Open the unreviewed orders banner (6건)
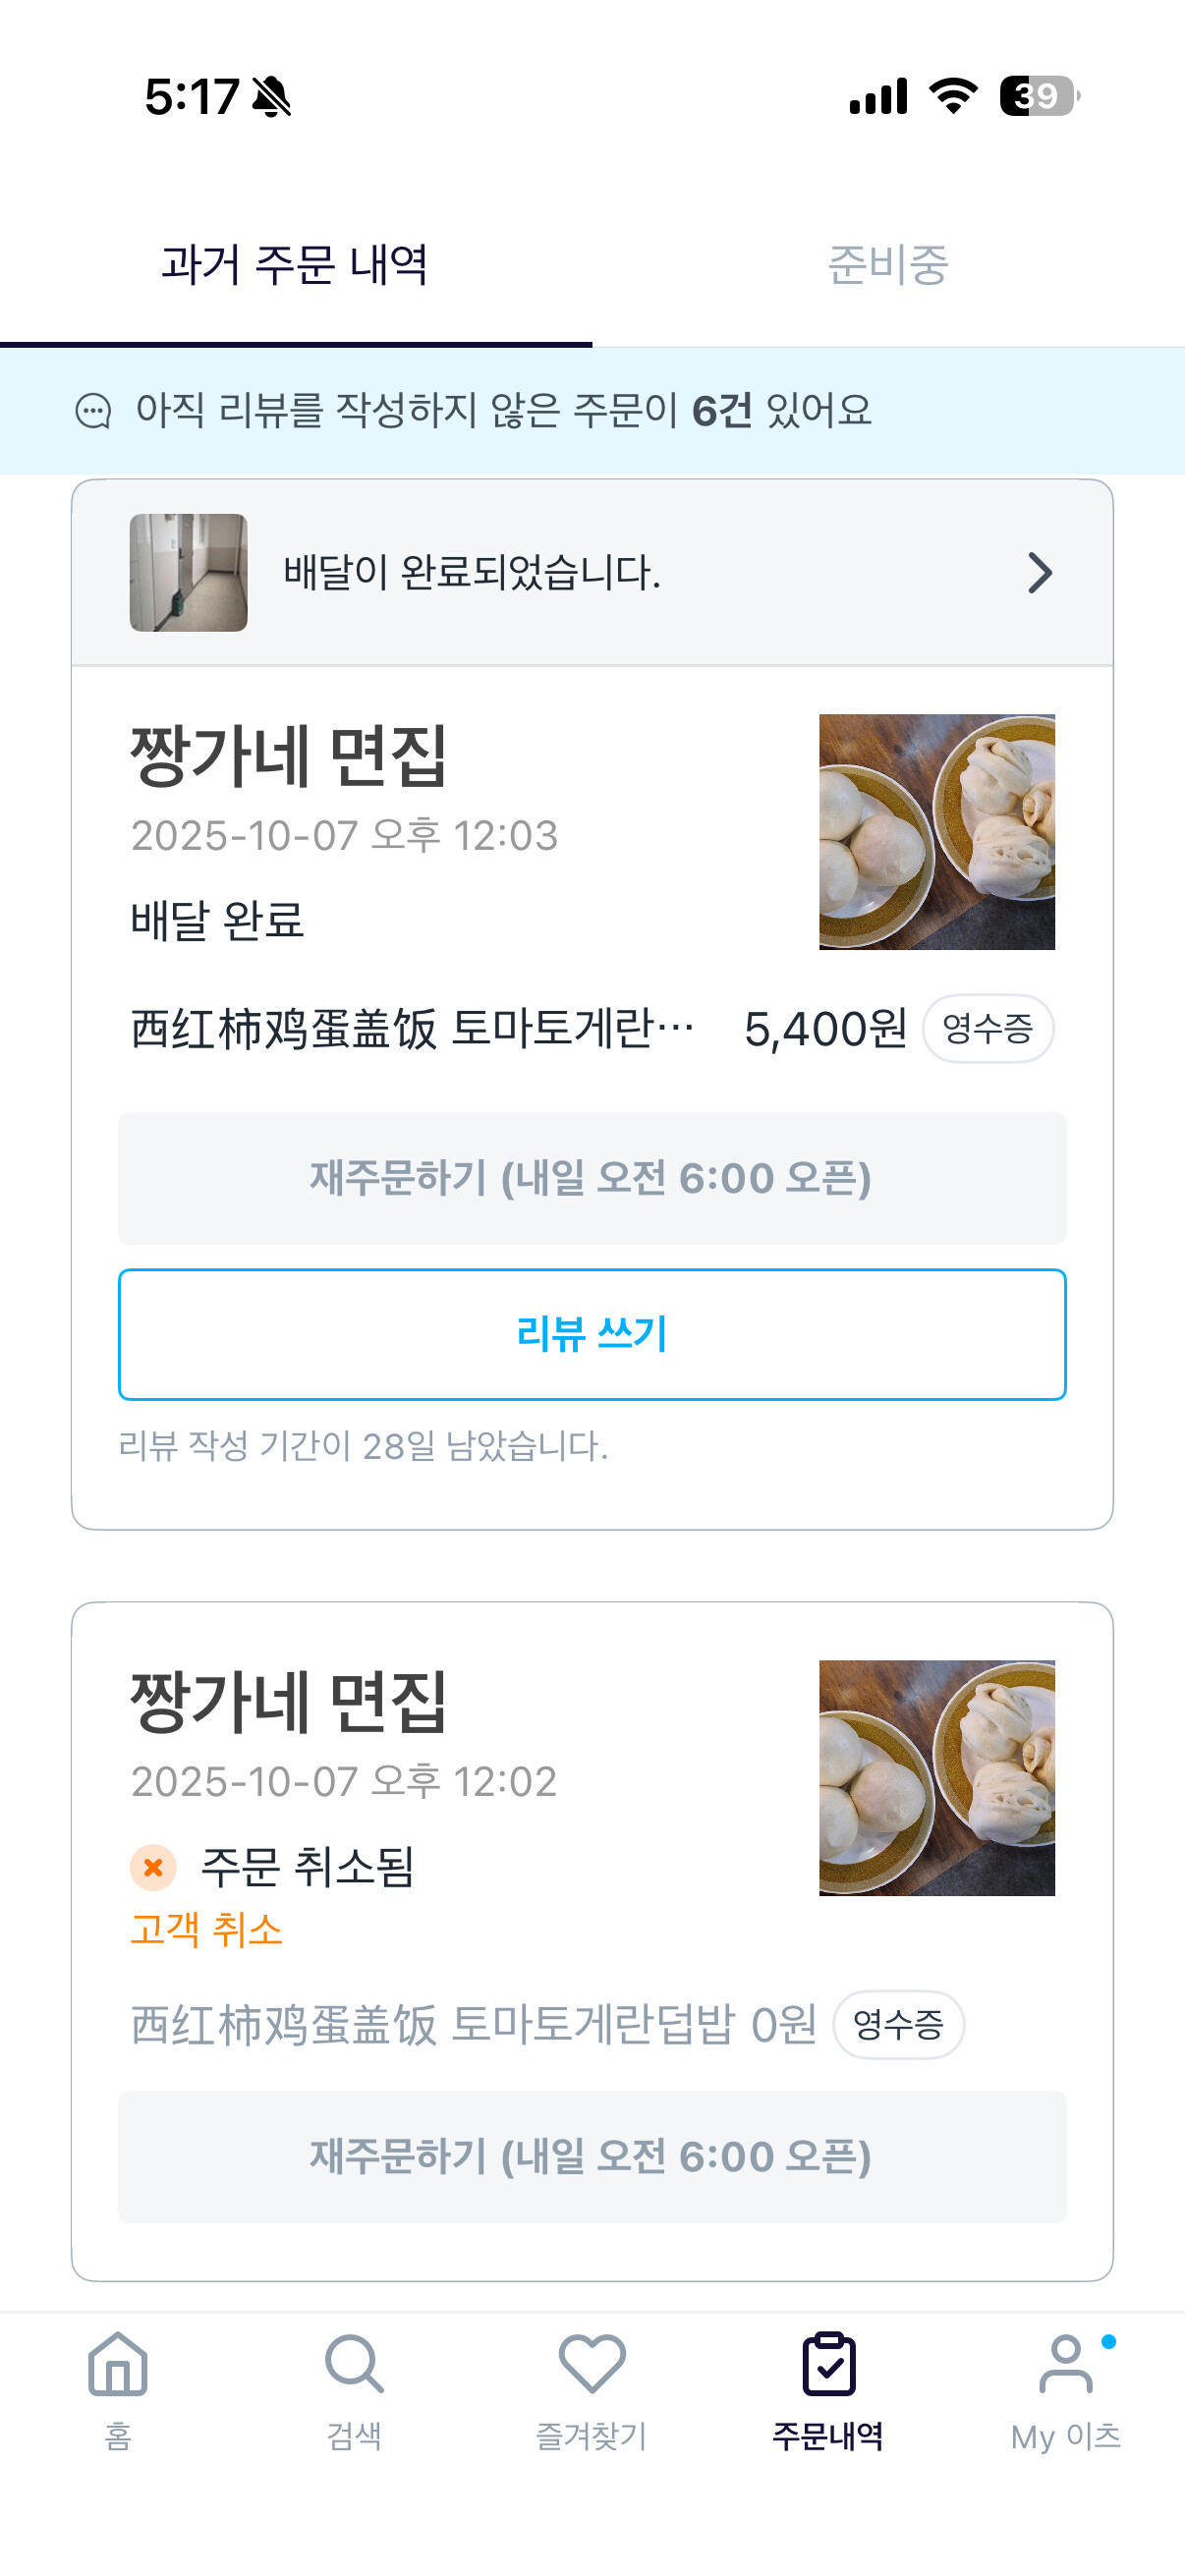The image size is (1185, 2576). [x=504, y=411]
